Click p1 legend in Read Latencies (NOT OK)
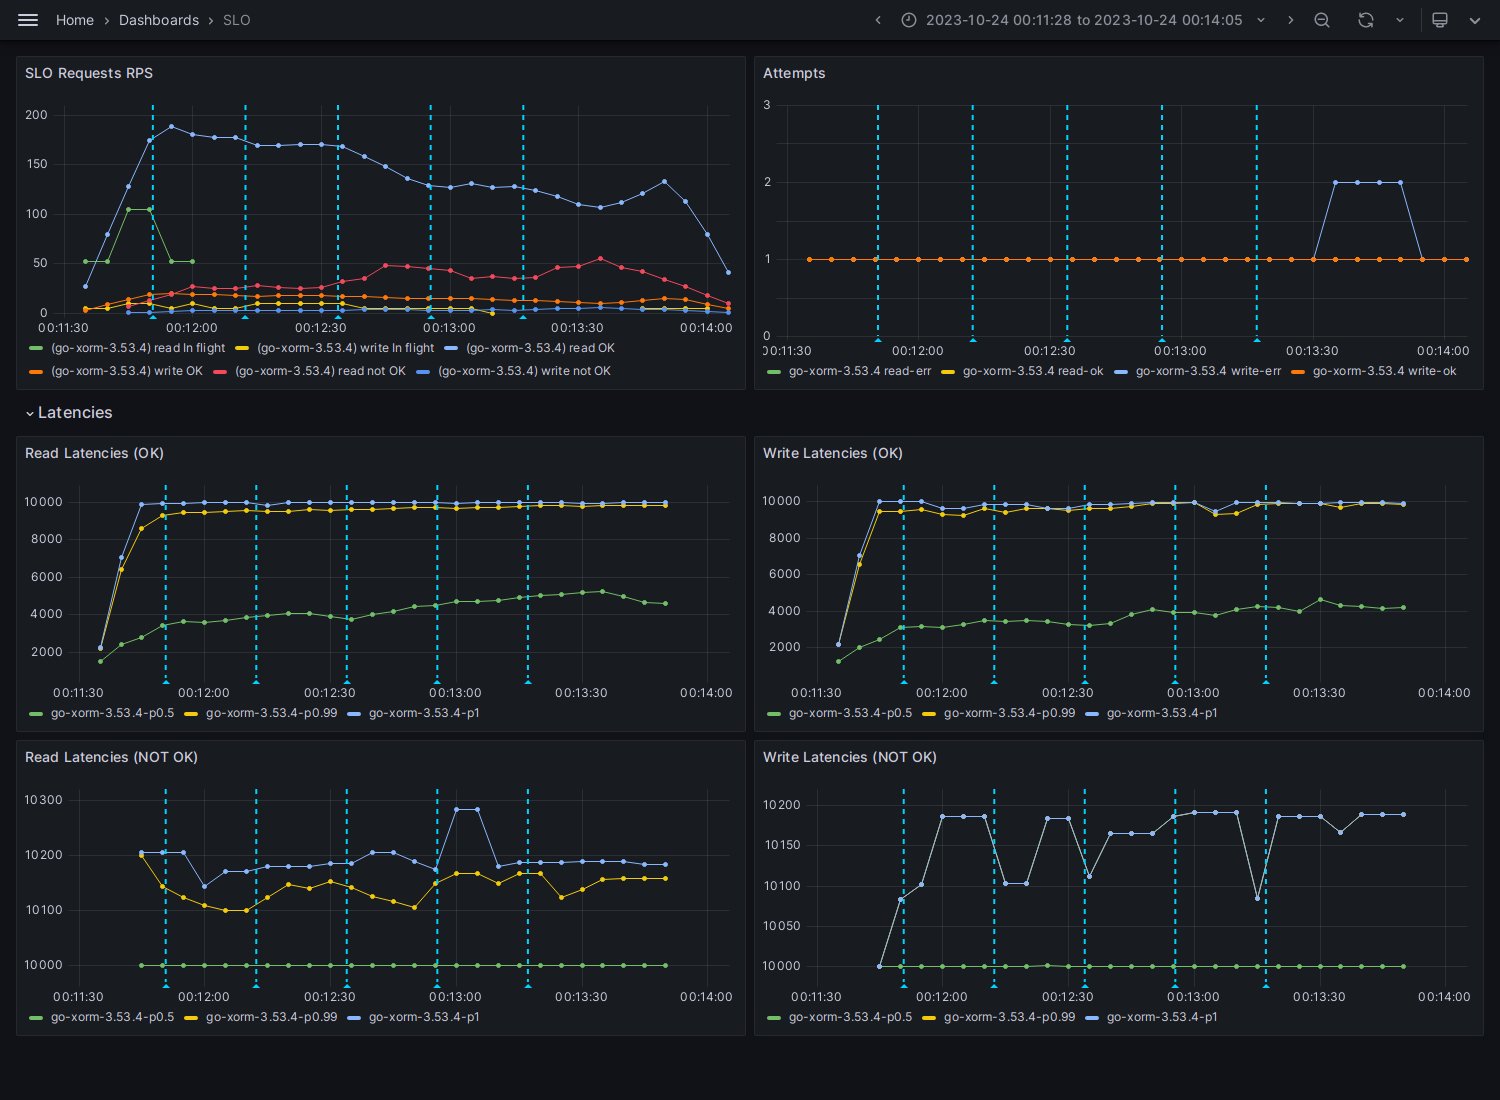 point(424,1017)
